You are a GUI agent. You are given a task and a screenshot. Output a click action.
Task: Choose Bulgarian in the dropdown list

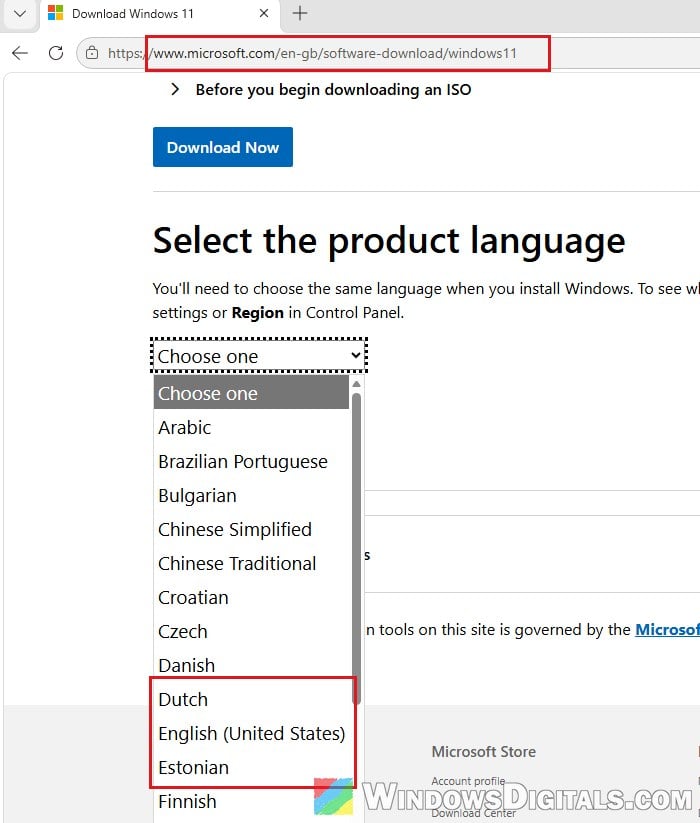coord(251,495)
